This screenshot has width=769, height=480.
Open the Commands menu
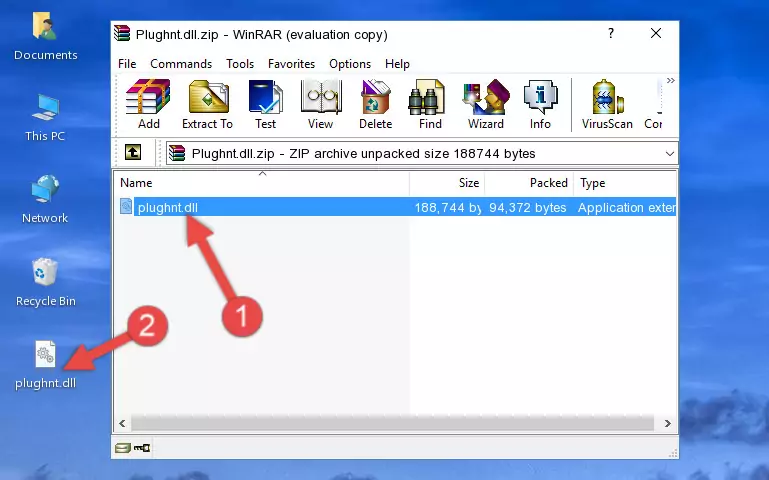point(181,64)
